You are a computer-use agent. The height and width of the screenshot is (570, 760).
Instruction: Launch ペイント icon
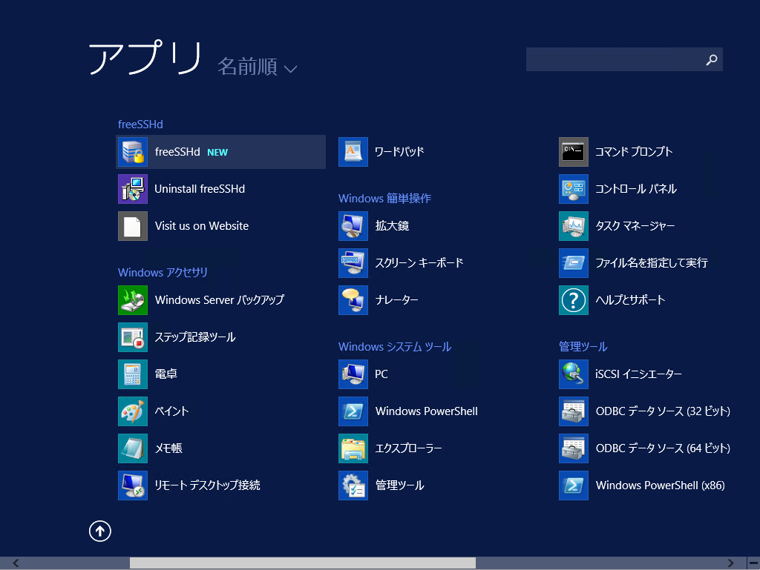pos(132,411)
